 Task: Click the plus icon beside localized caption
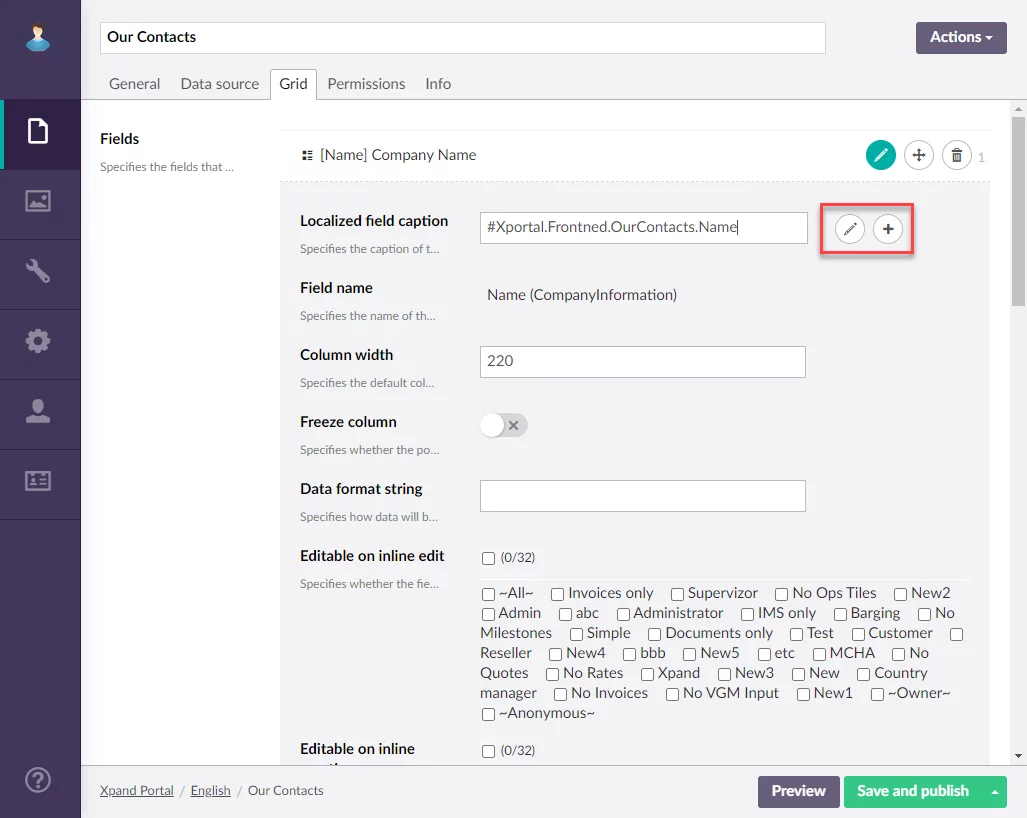(x=887, y=229)
